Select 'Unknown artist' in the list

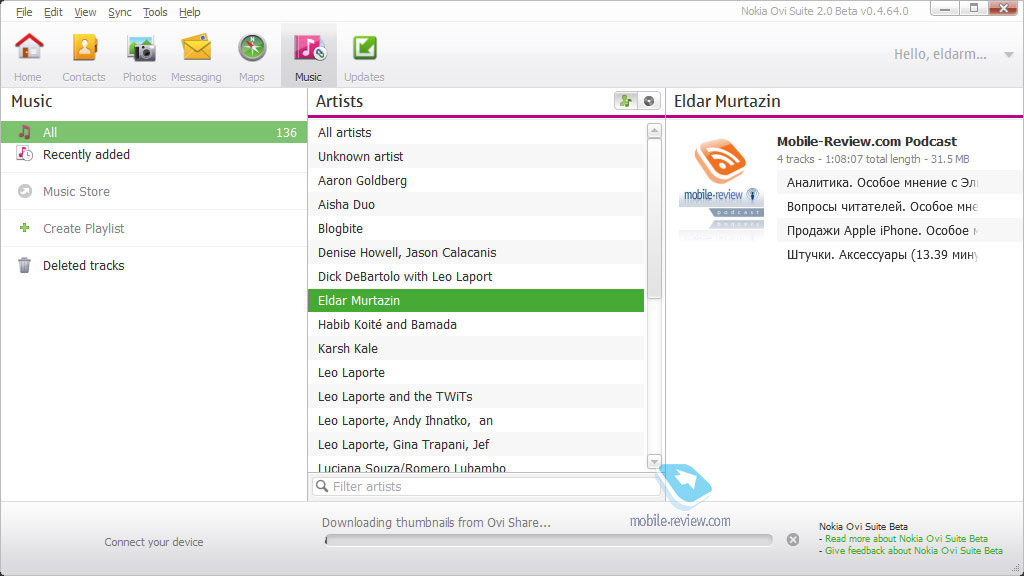[x=476, y=157]
